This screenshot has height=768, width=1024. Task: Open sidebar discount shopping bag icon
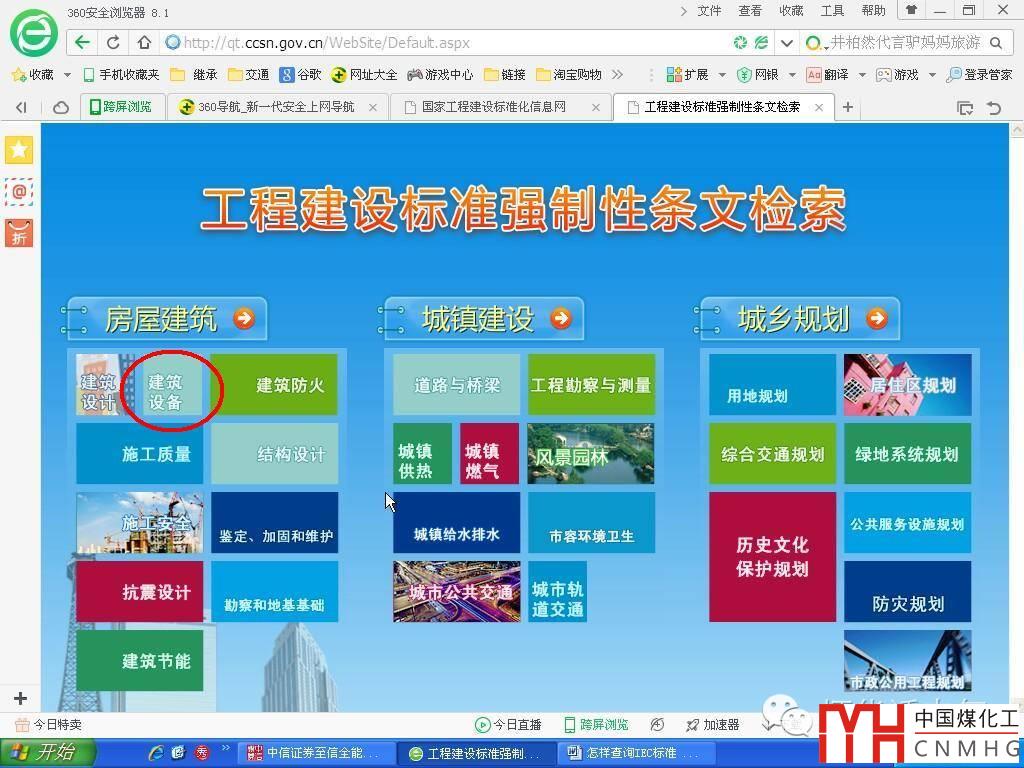pos(19,233)
